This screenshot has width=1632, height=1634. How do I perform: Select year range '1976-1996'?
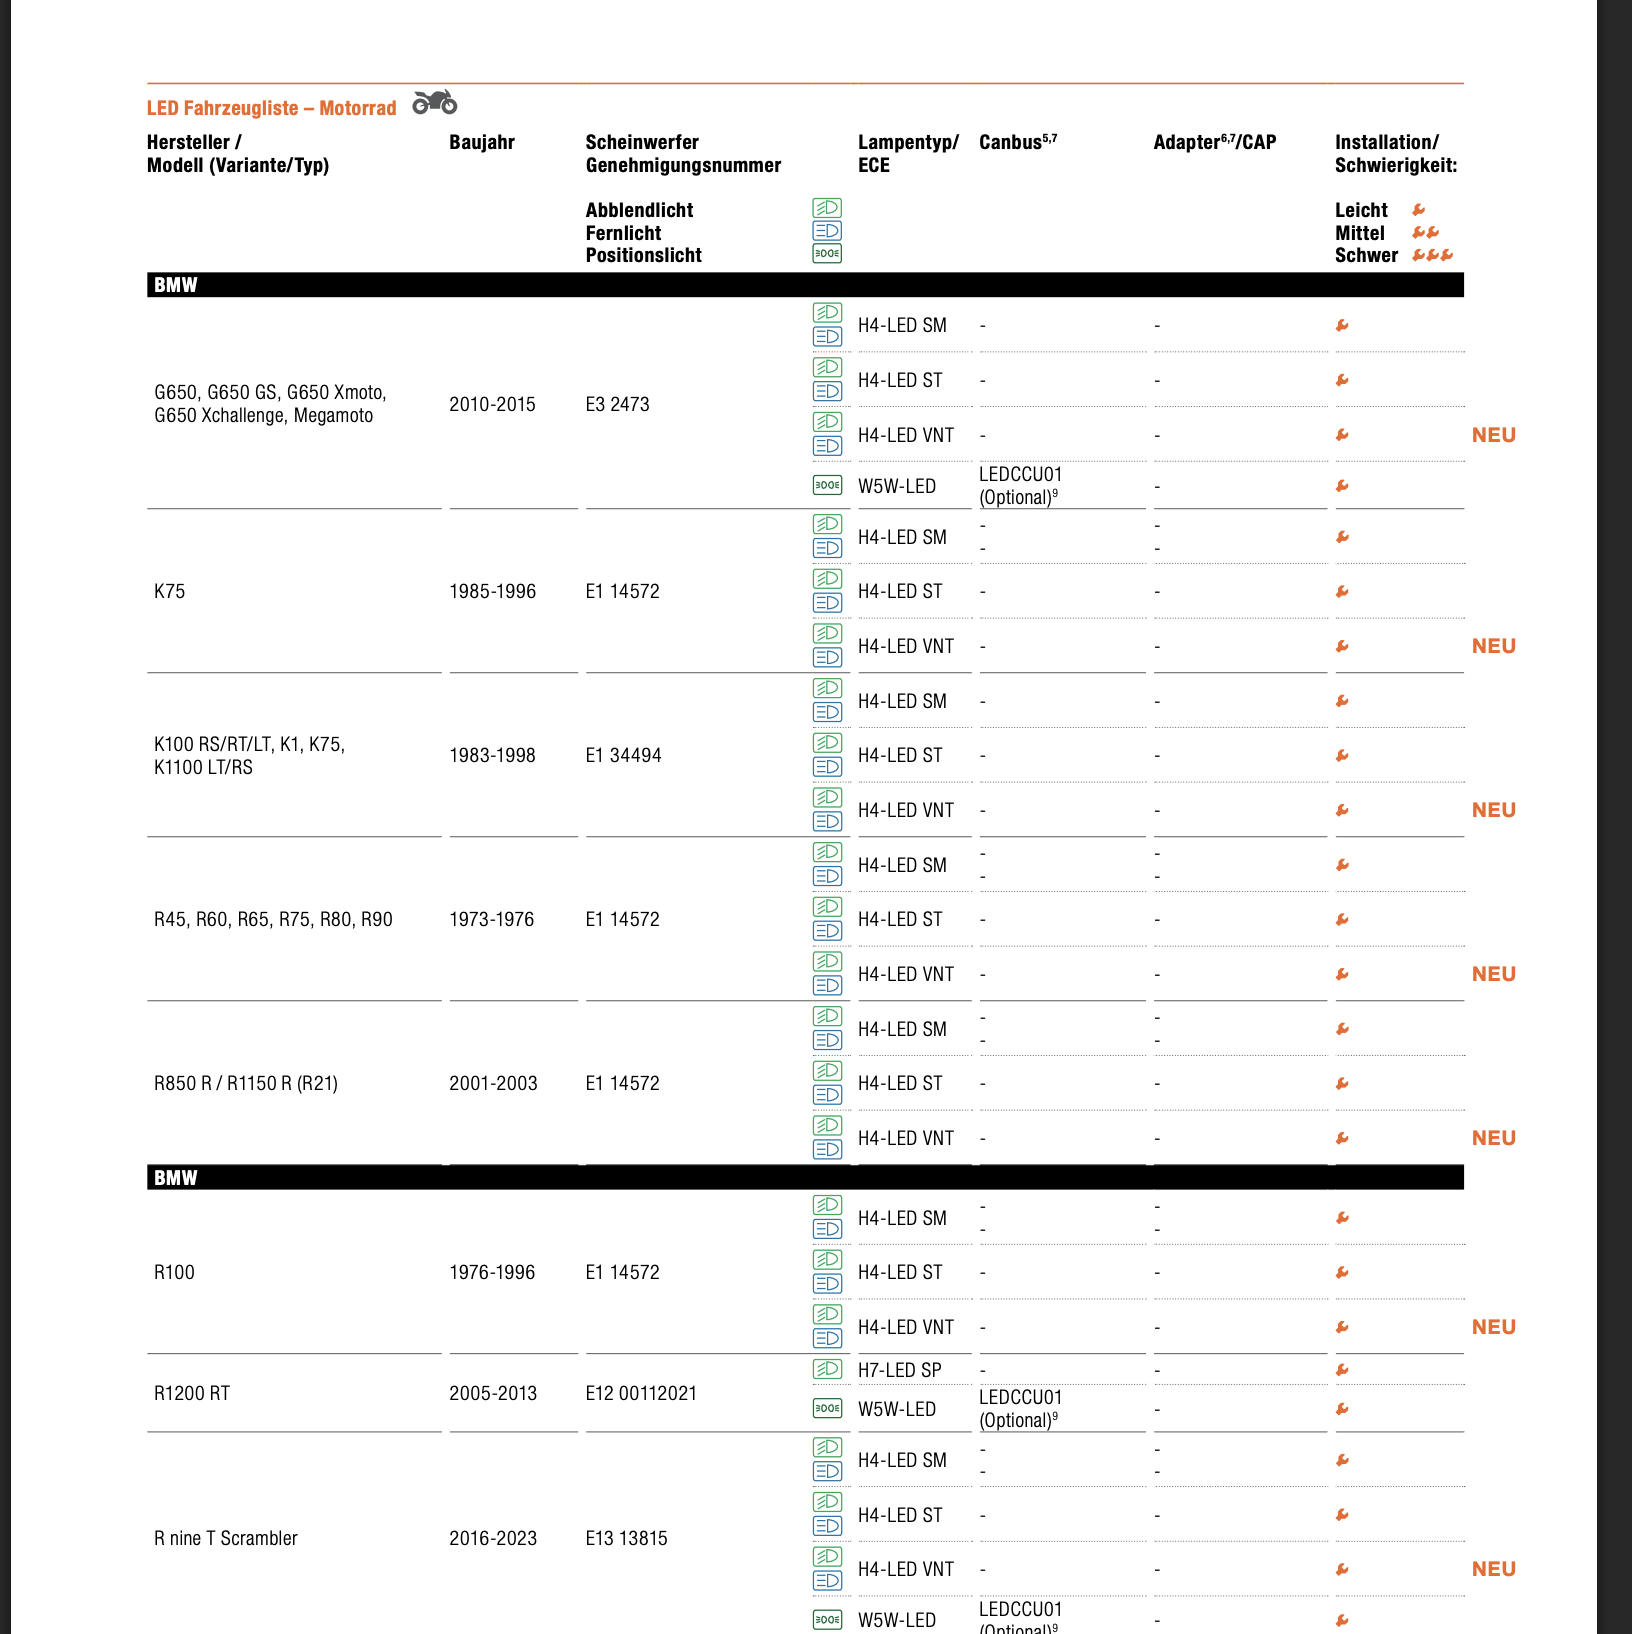492,1272
